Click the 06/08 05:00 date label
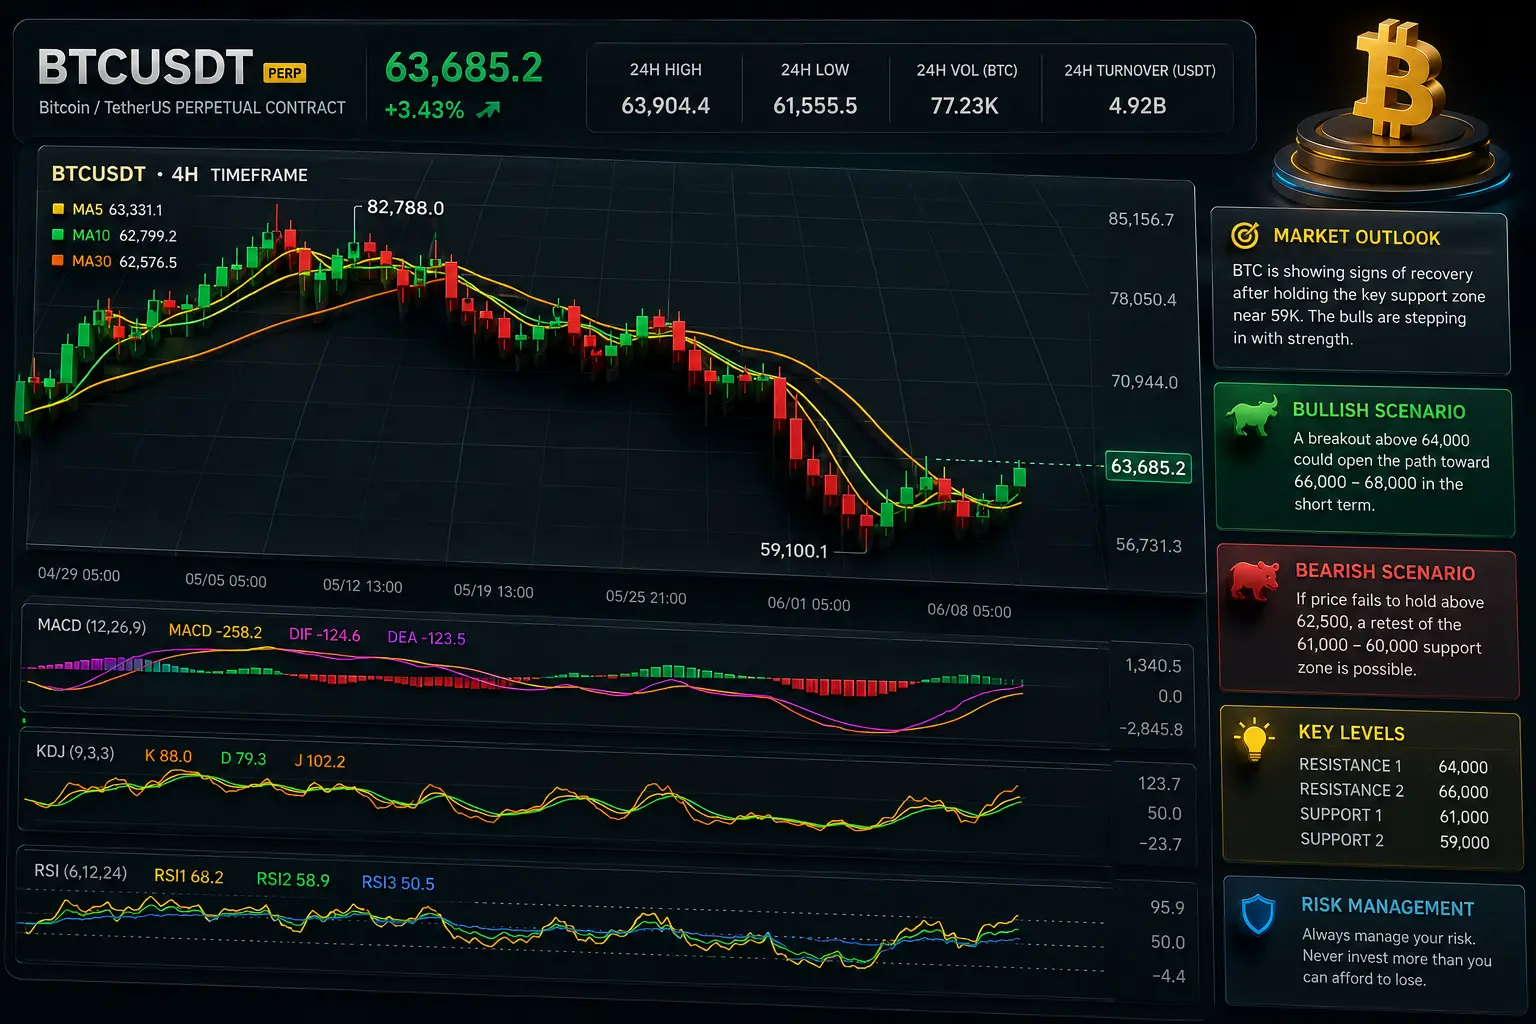This screenshot has height=1024, width=1536. click(969, 610)
